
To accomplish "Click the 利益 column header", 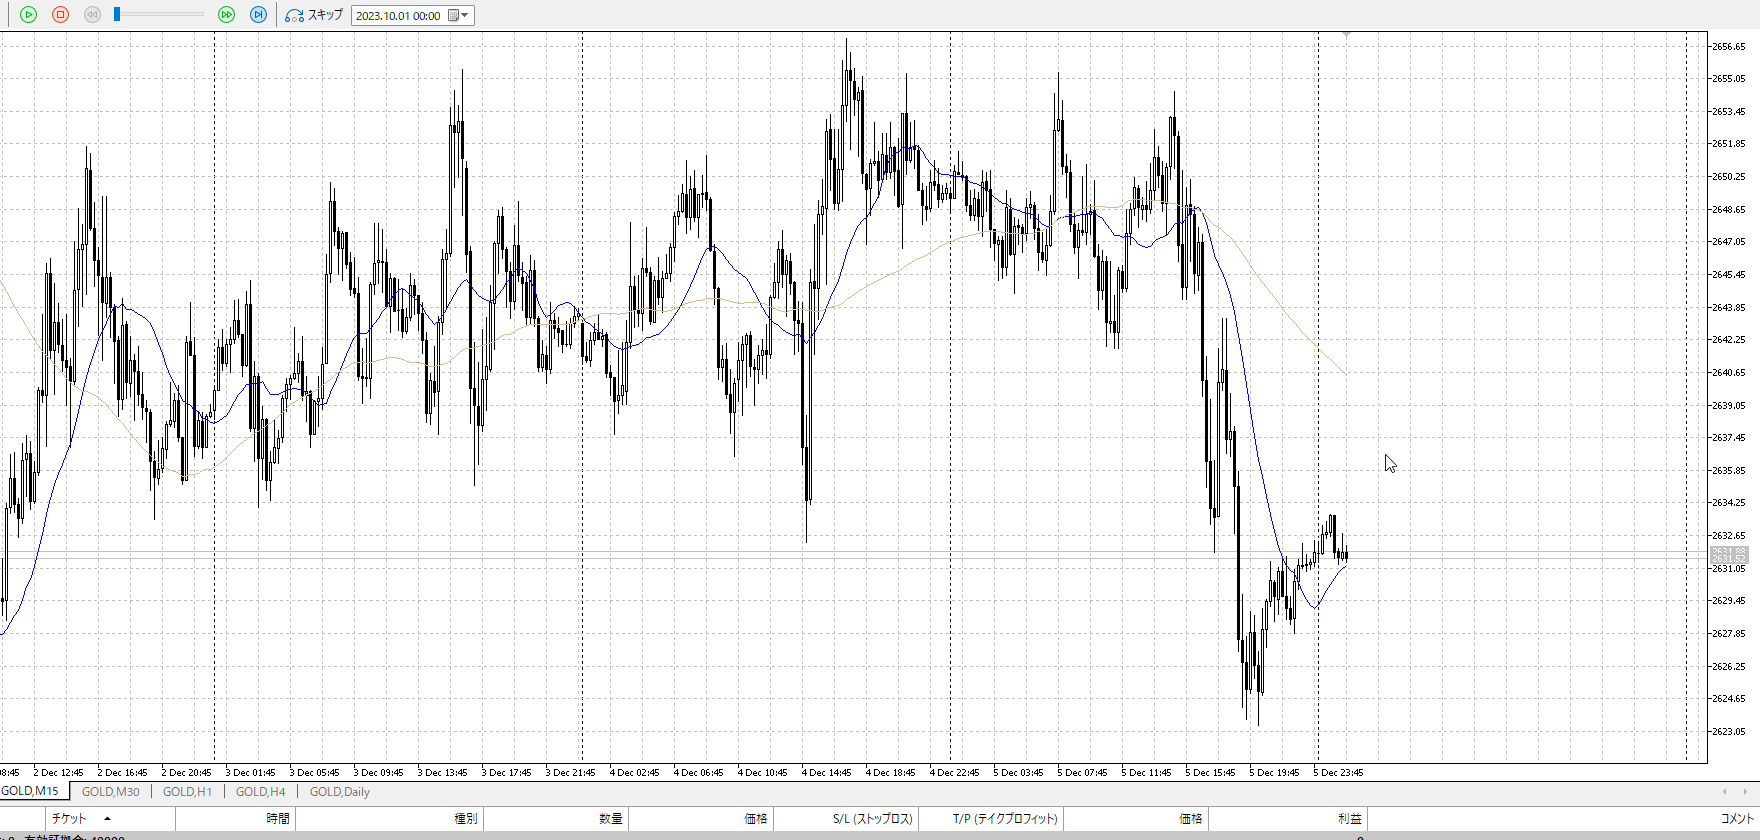I will point(1349,819).
